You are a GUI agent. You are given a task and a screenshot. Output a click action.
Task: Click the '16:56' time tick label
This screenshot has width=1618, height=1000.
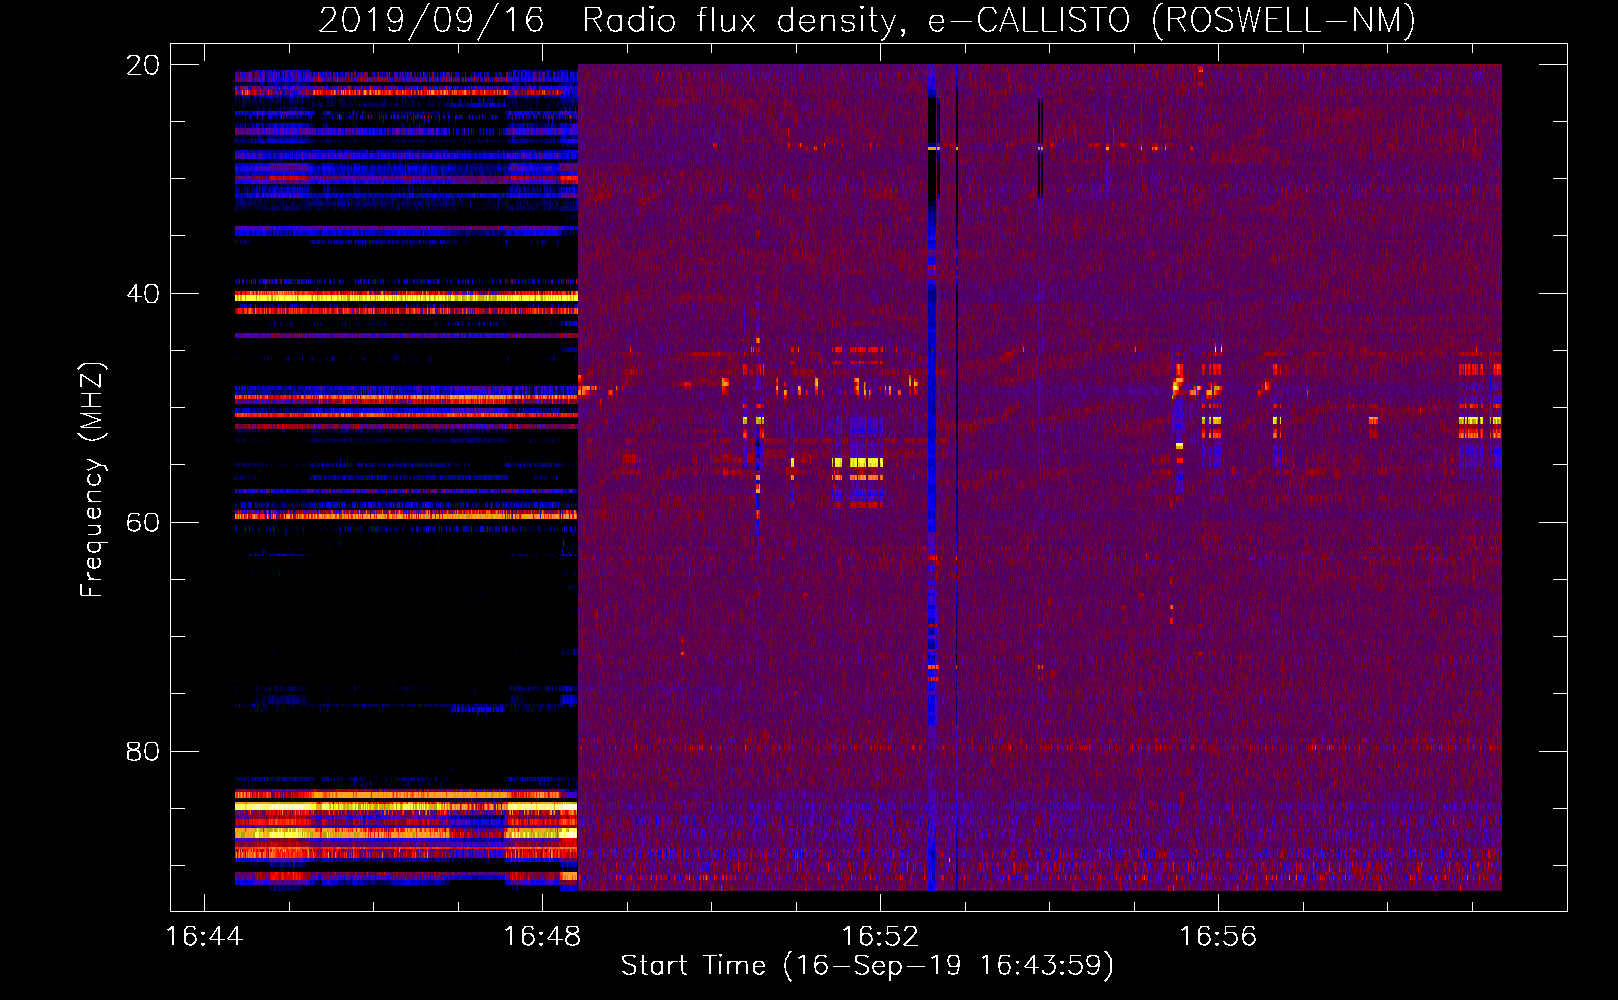pos(1218,936)
